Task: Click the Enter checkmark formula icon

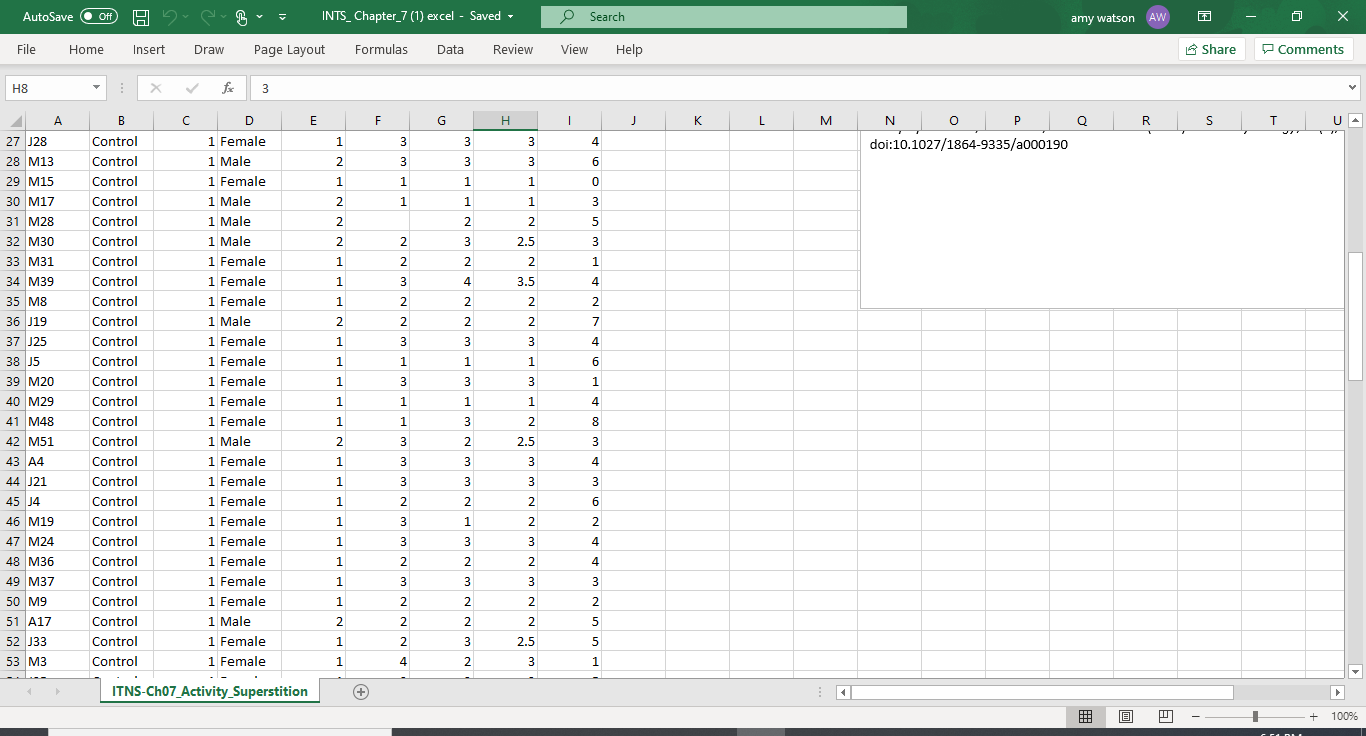Action: tap(191, 88)
